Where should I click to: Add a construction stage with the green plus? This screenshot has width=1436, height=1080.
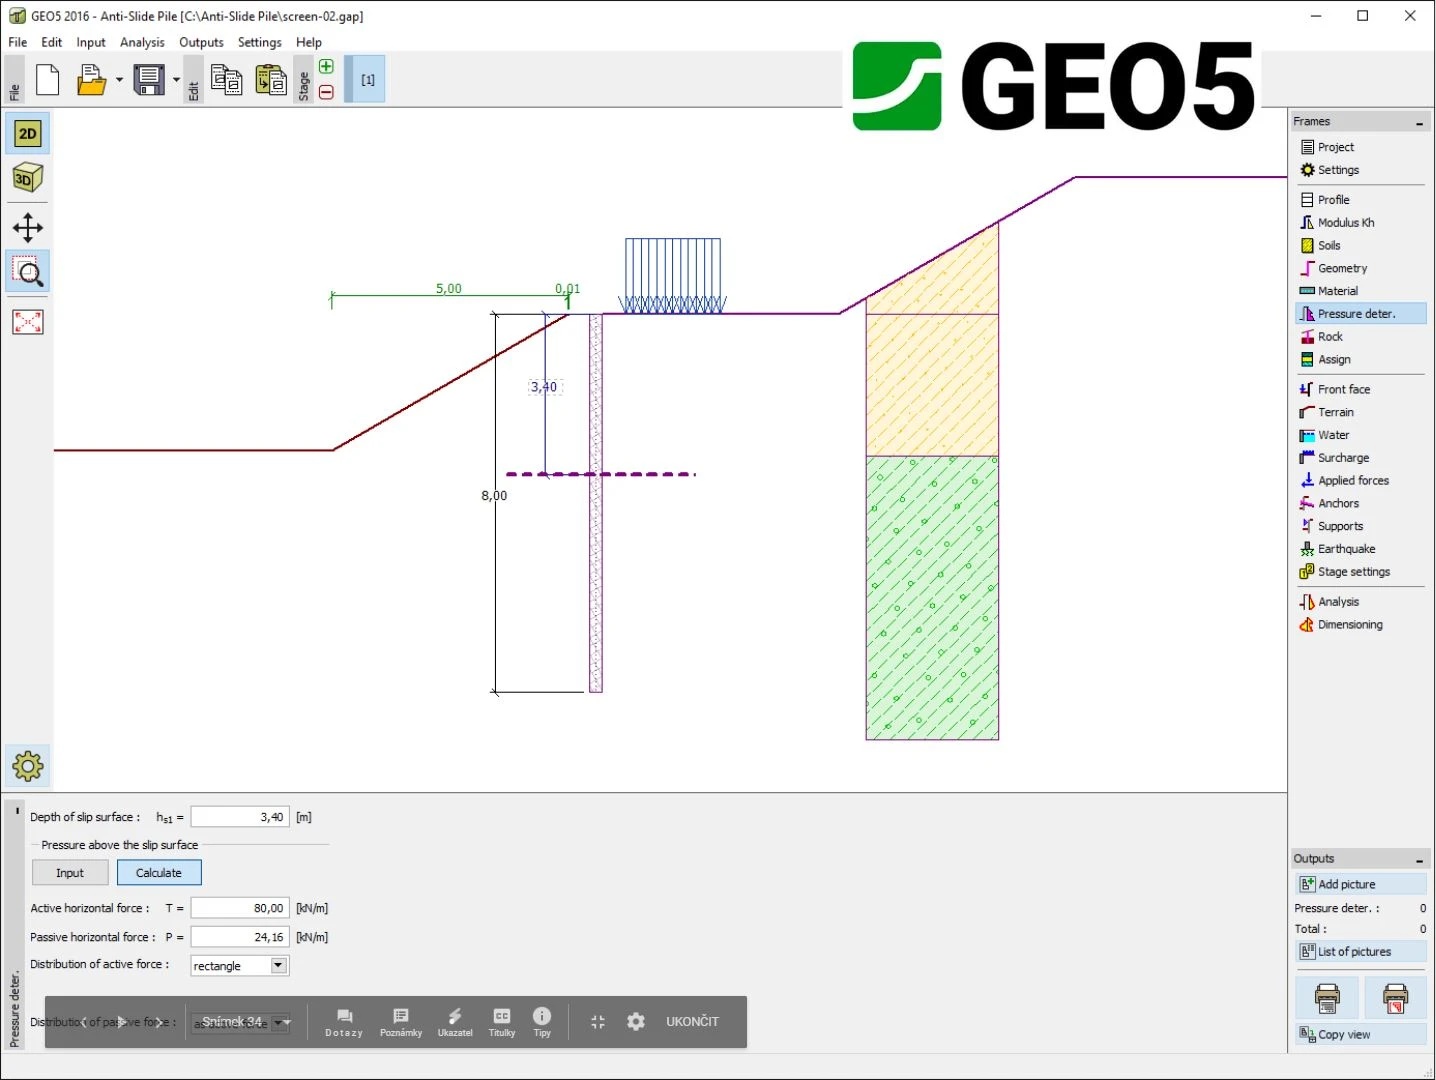click(x=326, y=67)
